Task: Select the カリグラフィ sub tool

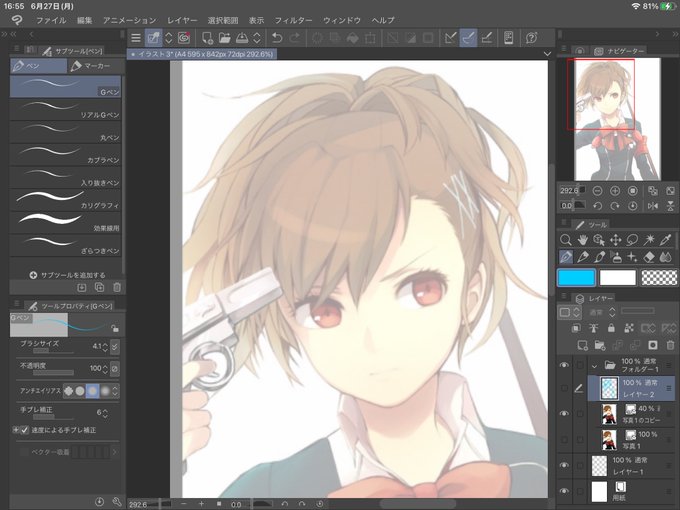Action: pyautogui.click(x=65, y=200)
